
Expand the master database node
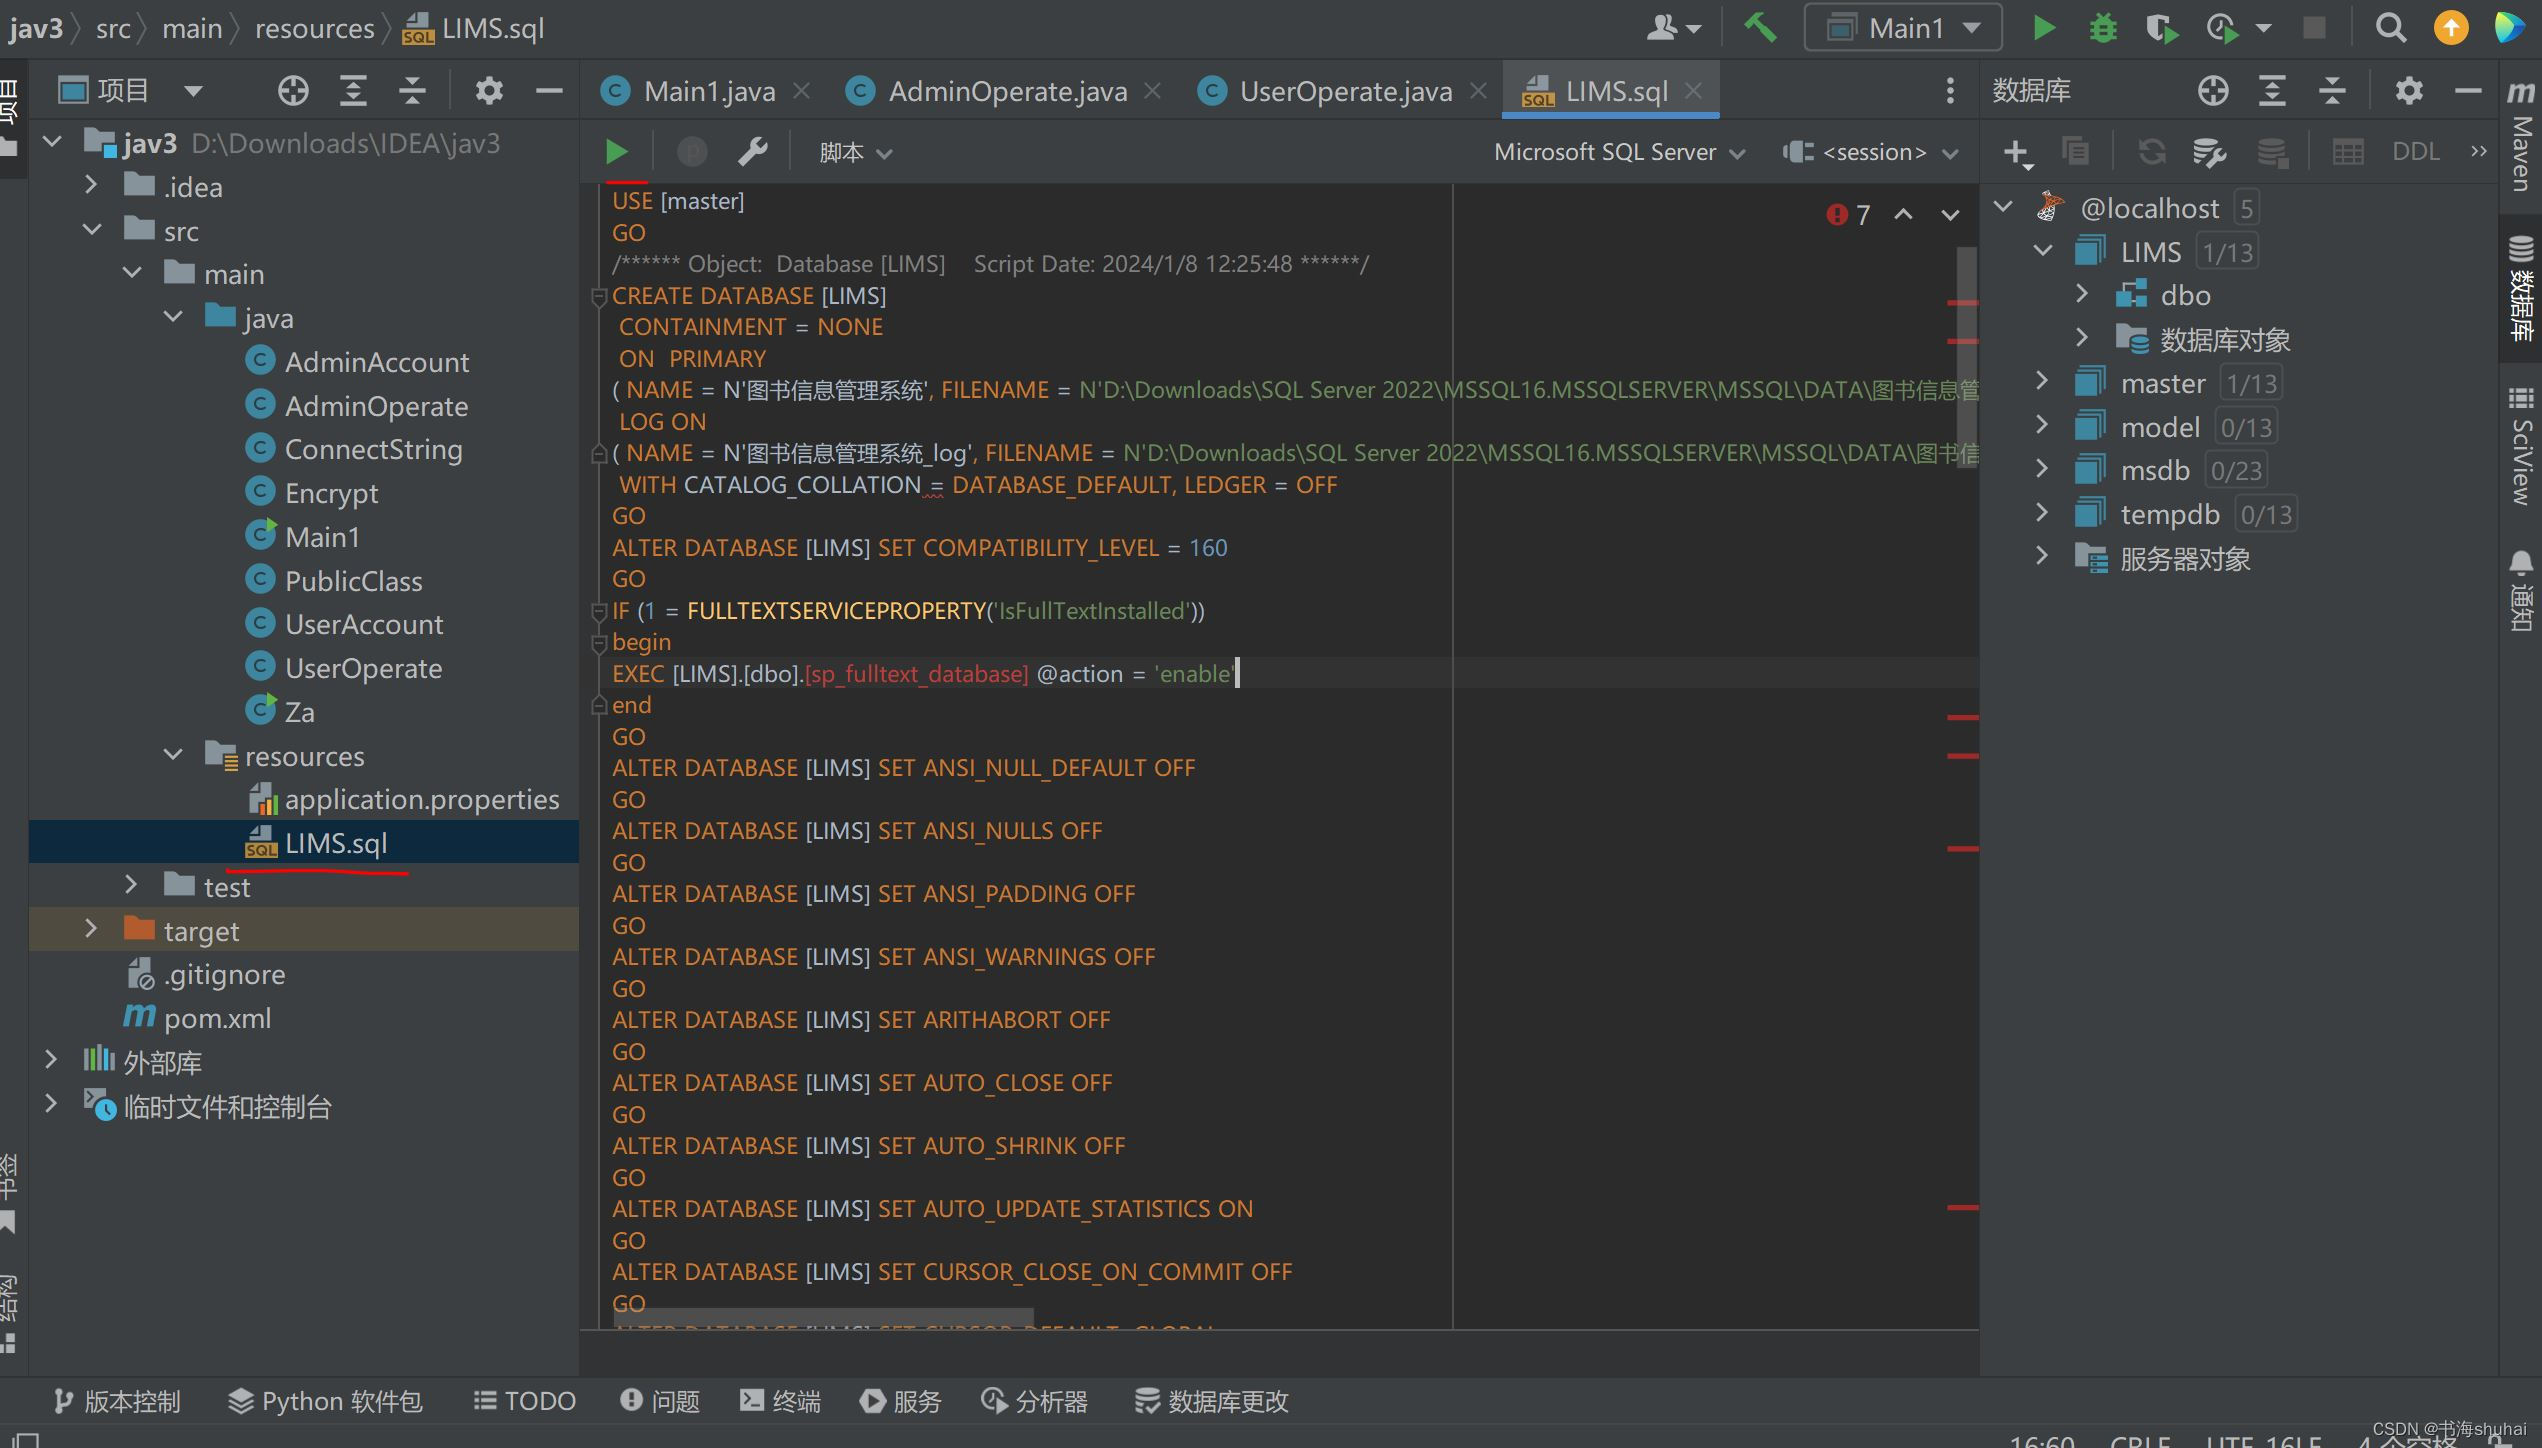click(2042, 382)
